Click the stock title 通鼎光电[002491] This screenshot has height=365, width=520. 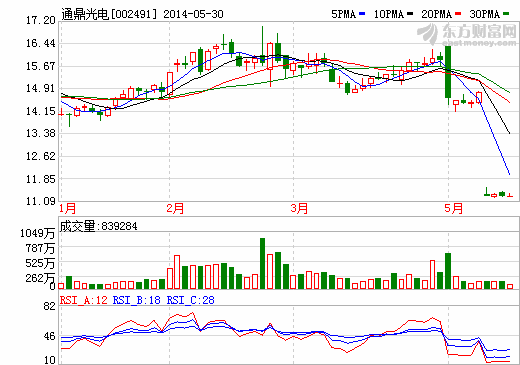[x=109, y=14]
